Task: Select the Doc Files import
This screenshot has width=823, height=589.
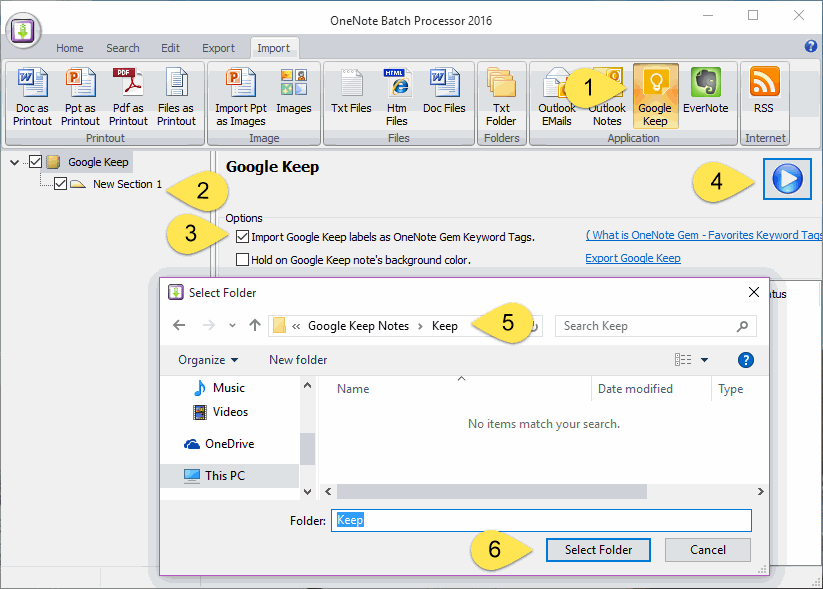Action: [444, 92]
